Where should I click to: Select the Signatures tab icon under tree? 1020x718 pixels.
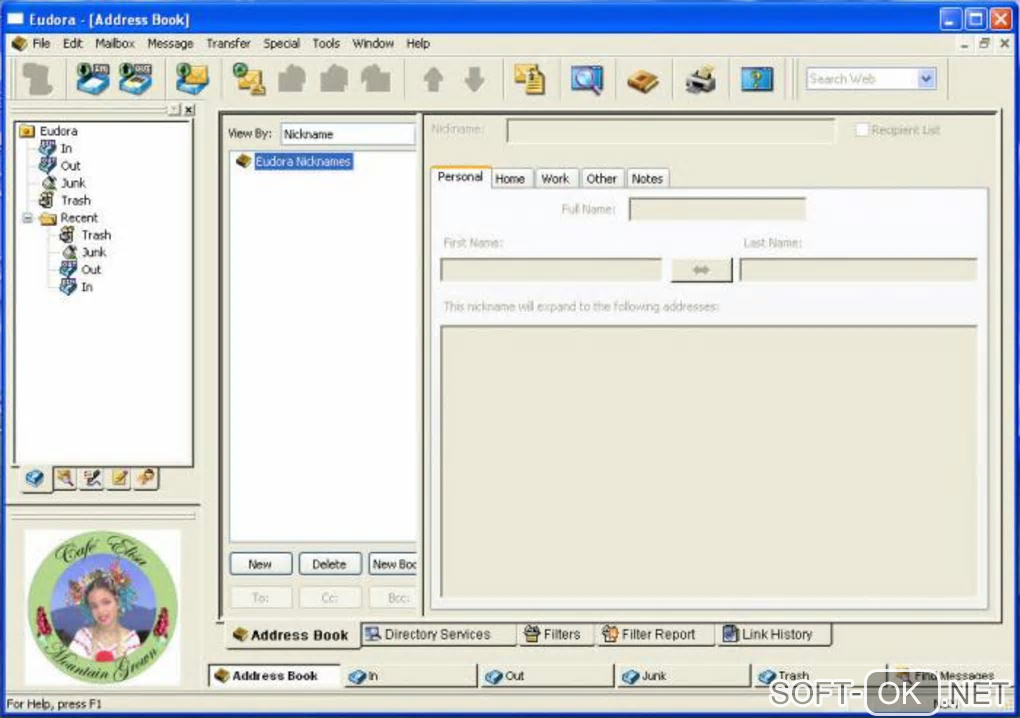point(92,479)
